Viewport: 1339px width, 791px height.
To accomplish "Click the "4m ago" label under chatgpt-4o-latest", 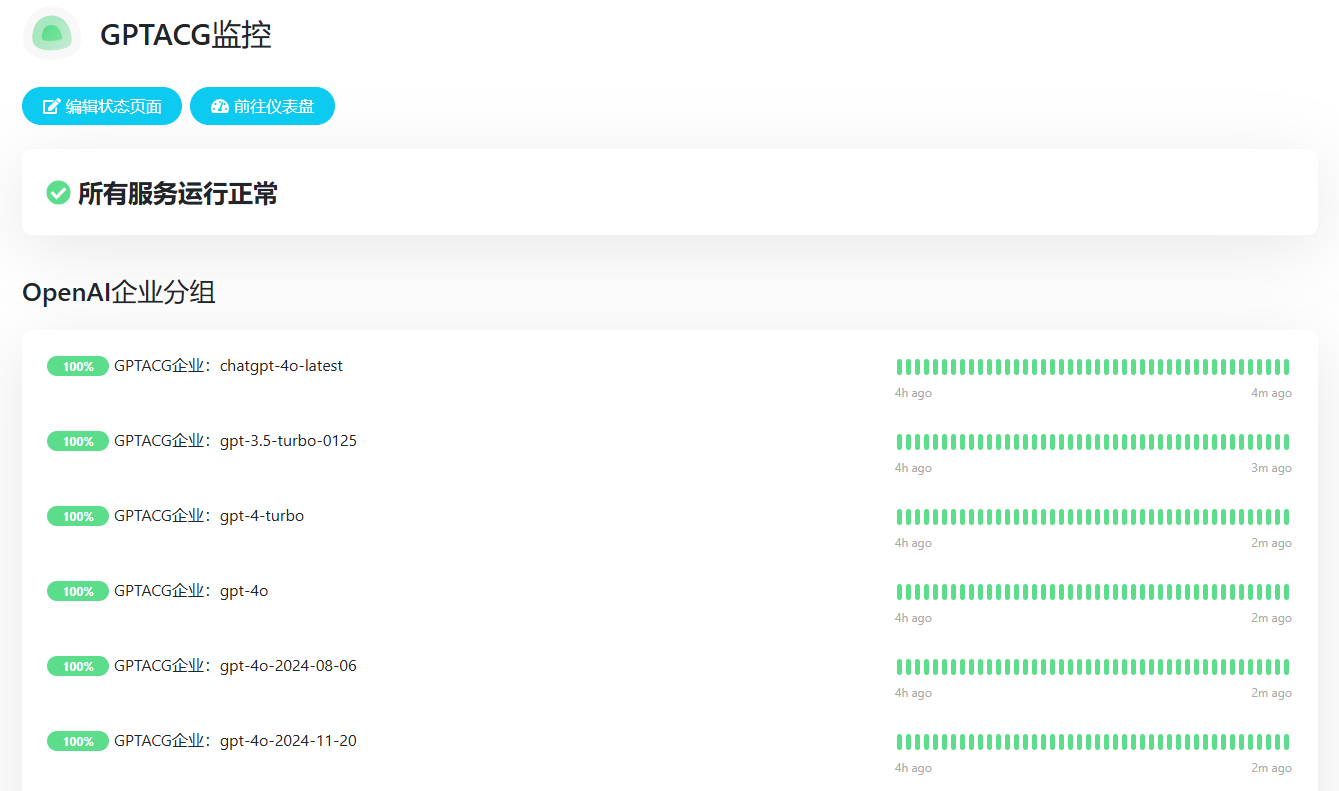I will tap(1271, 393).
